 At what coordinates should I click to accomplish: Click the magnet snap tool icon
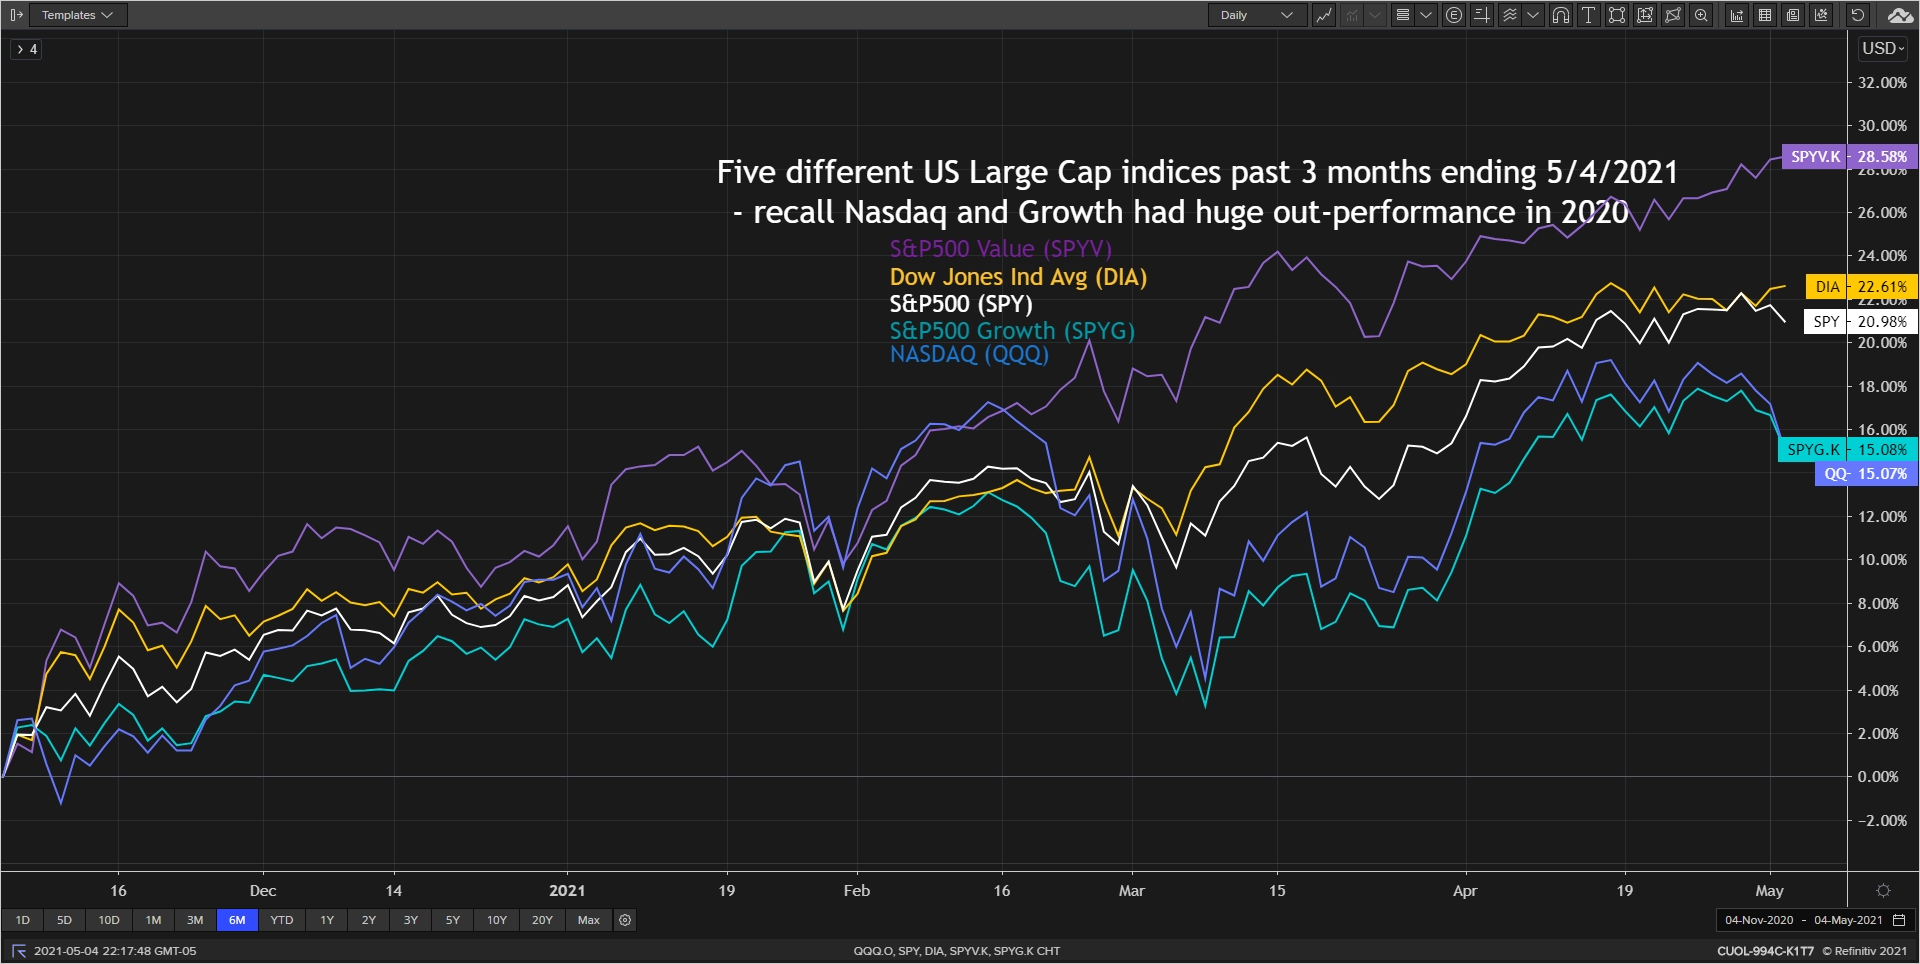[1560, 15]
